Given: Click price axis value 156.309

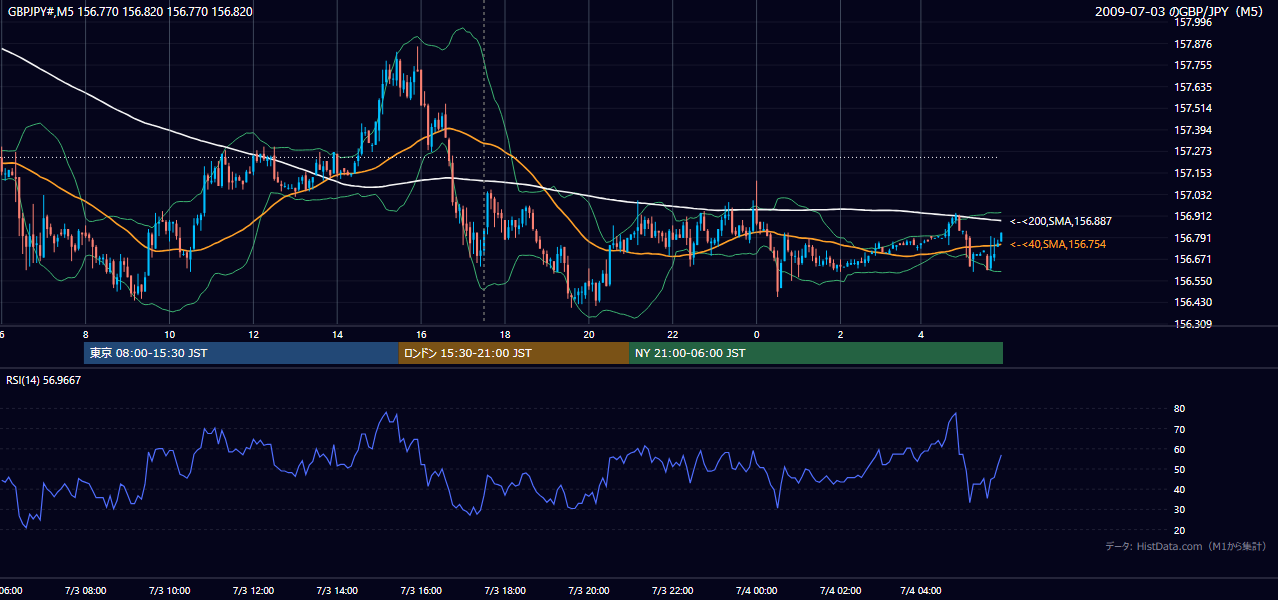Looking at the screenshot, I should (x=1192, y=324).
